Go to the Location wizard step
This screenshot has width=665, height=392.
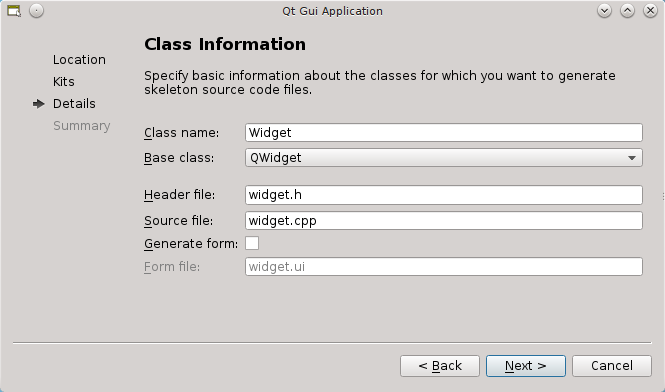pyautogui.click(x=79, y=60)
